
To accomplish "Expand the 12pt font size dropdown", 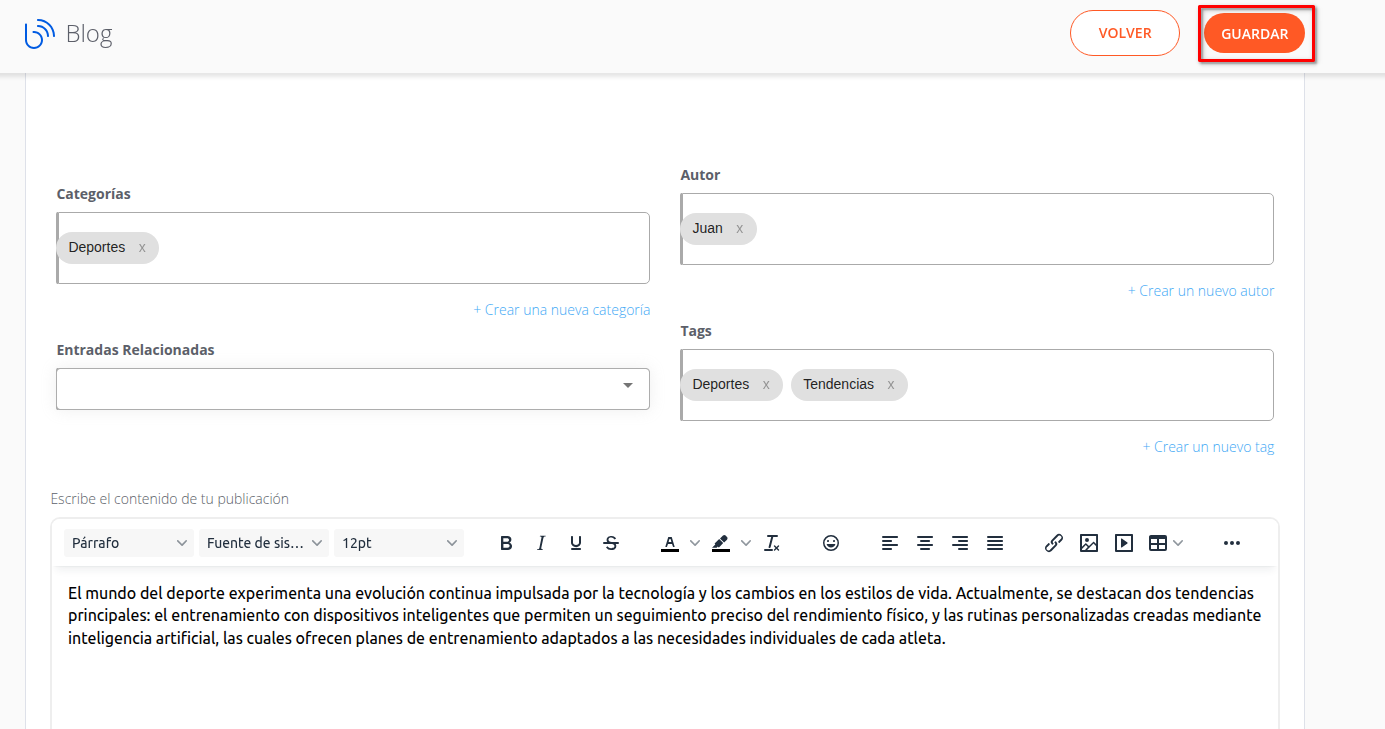I will click(x=399, y=543).
